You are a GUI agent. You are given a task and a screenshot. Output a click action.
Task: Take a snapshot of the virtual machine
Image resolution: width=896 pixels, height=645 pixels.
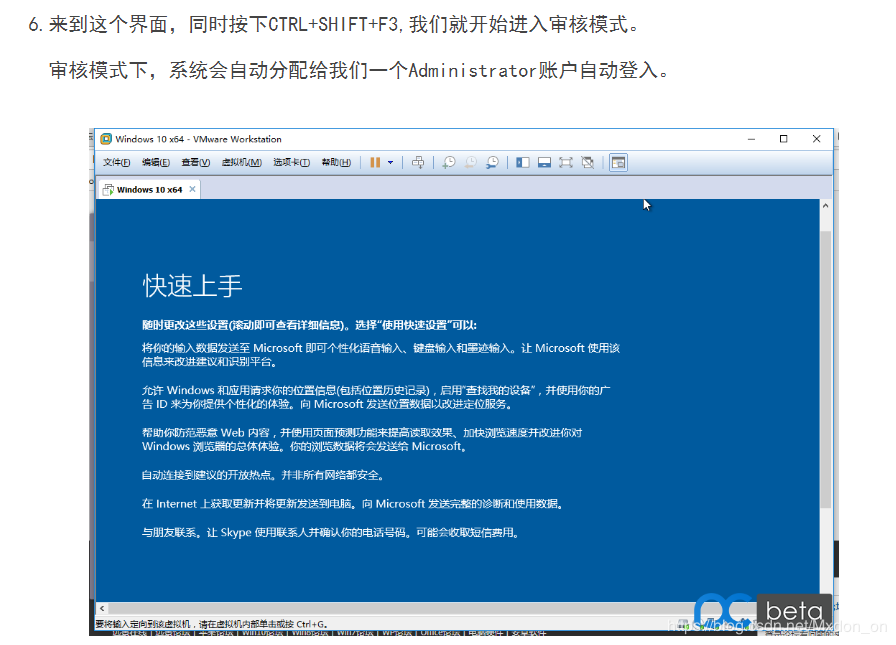tap(449, 162)
